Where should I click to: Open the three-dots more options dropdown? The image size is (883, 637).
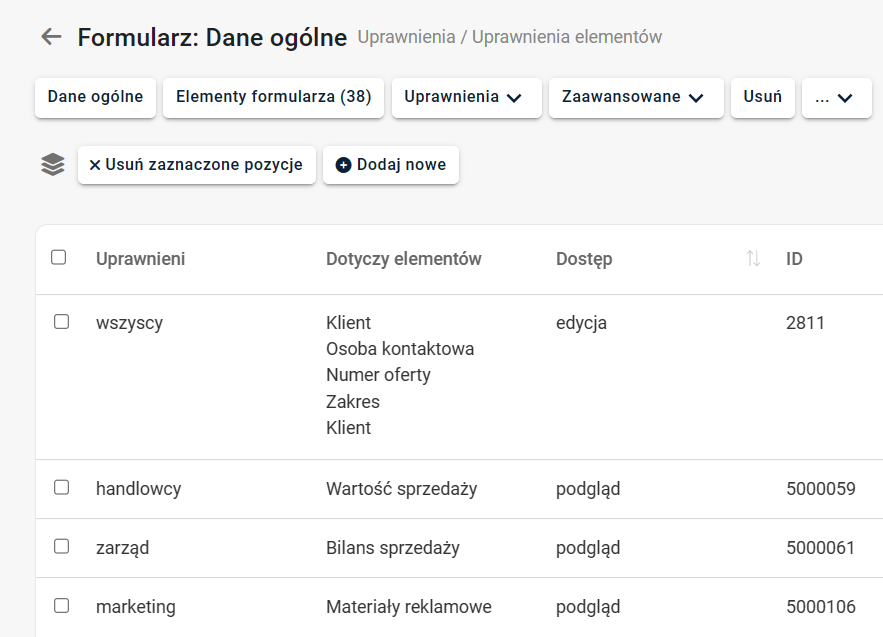pos(836,98)
